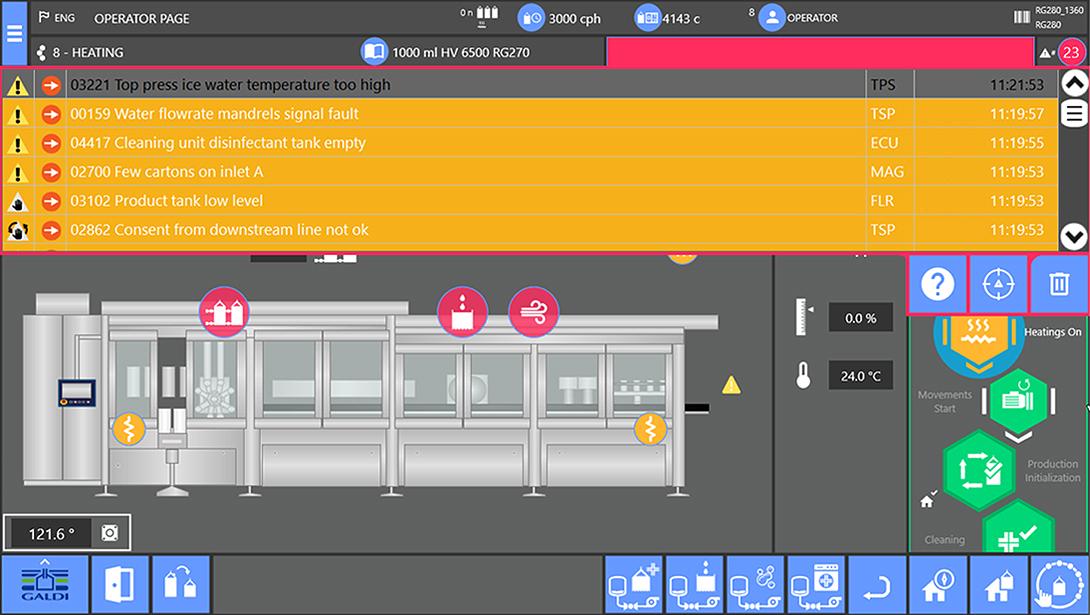The height and width of the screenshot is (615, 1090).
Task: Click the crosshair locate alarm button
Action: (x=998, y=285)
